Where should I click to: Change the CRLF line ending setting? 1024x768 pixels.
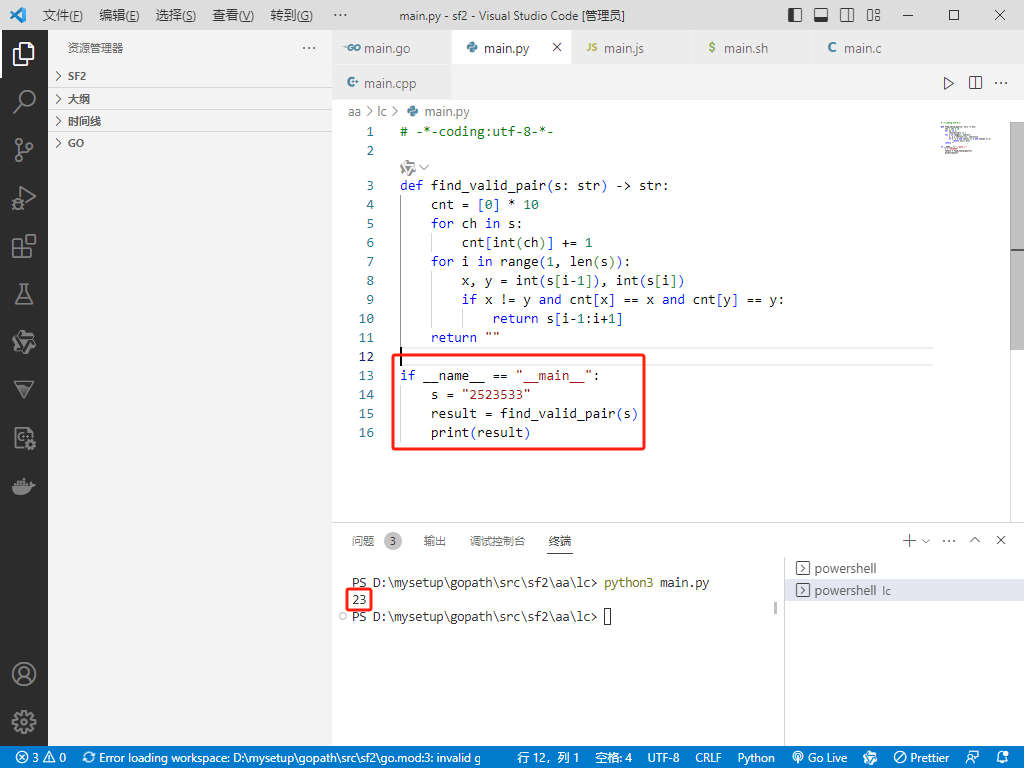pyautogui.click(x=708, y=758)
